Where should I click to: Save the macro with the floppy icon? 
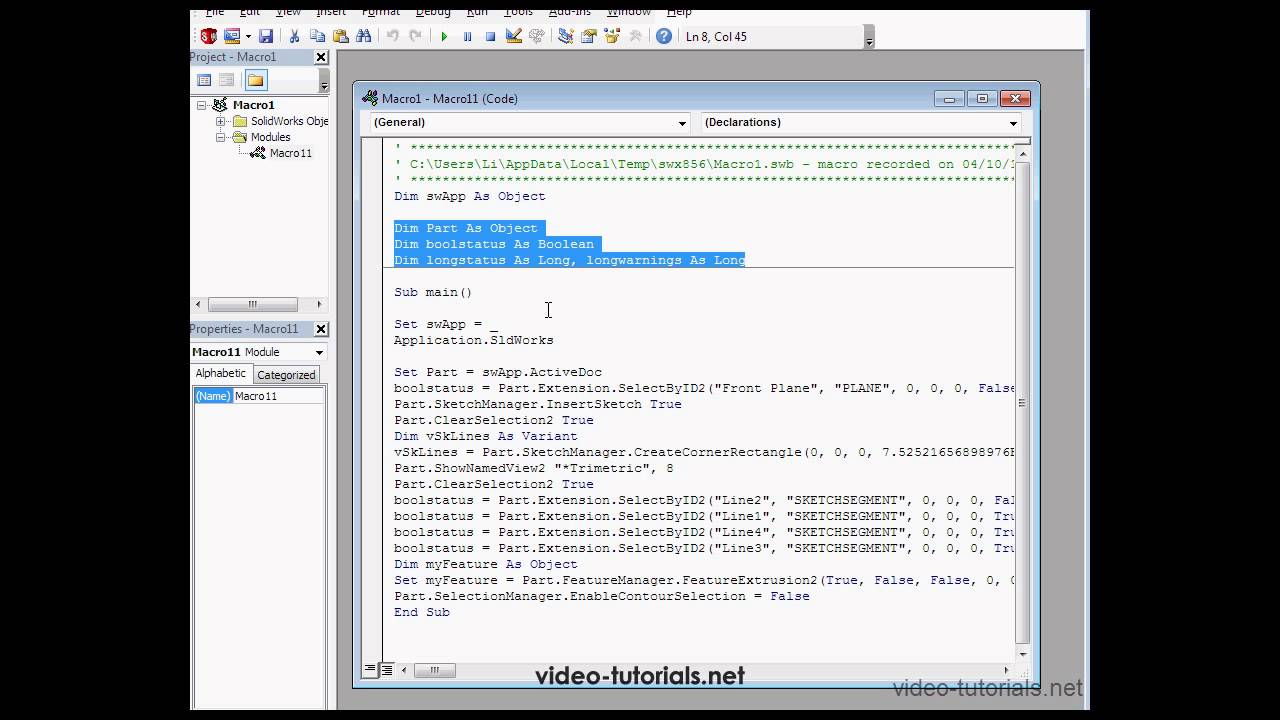266,36
